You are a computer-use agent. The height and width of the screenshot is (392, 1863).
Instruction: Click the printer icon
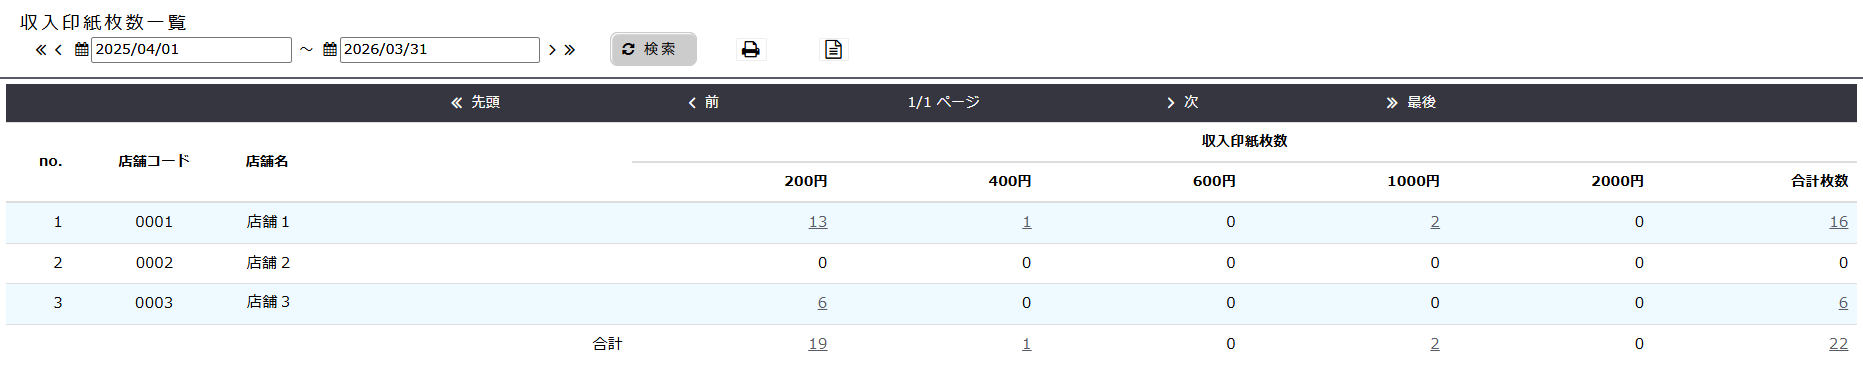pos(750,49)
